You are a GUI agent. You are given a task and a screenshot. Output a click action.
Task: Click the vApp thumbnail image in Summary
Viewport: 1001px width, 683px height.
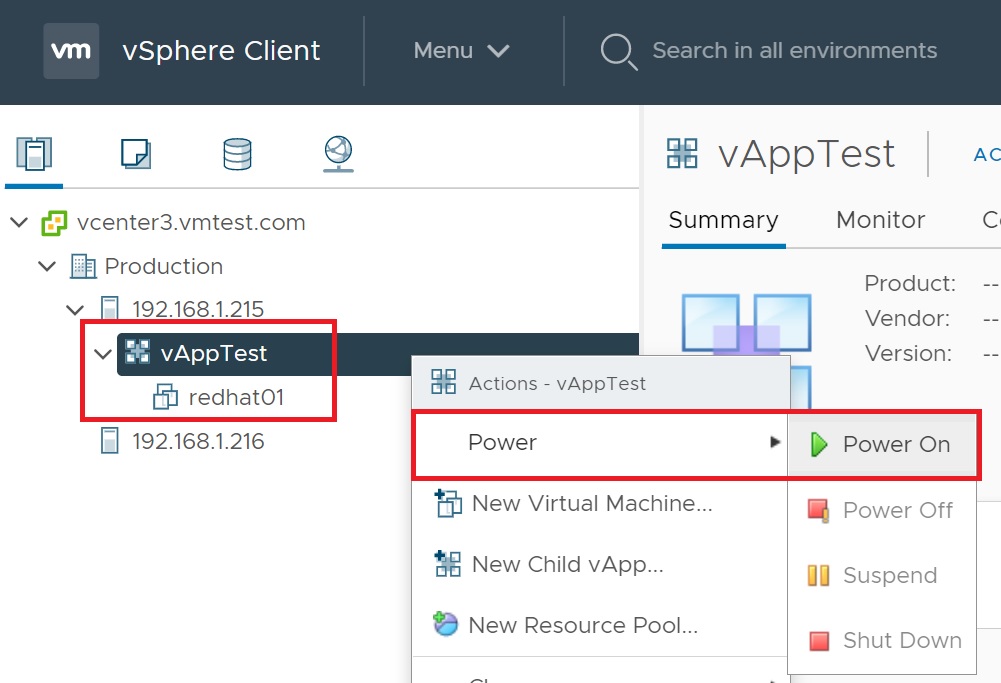746,349
